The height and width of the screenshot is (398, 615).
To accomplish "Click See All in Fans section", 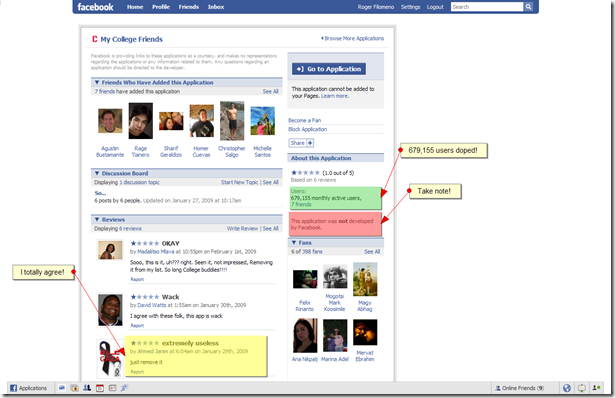I will 372,252.
